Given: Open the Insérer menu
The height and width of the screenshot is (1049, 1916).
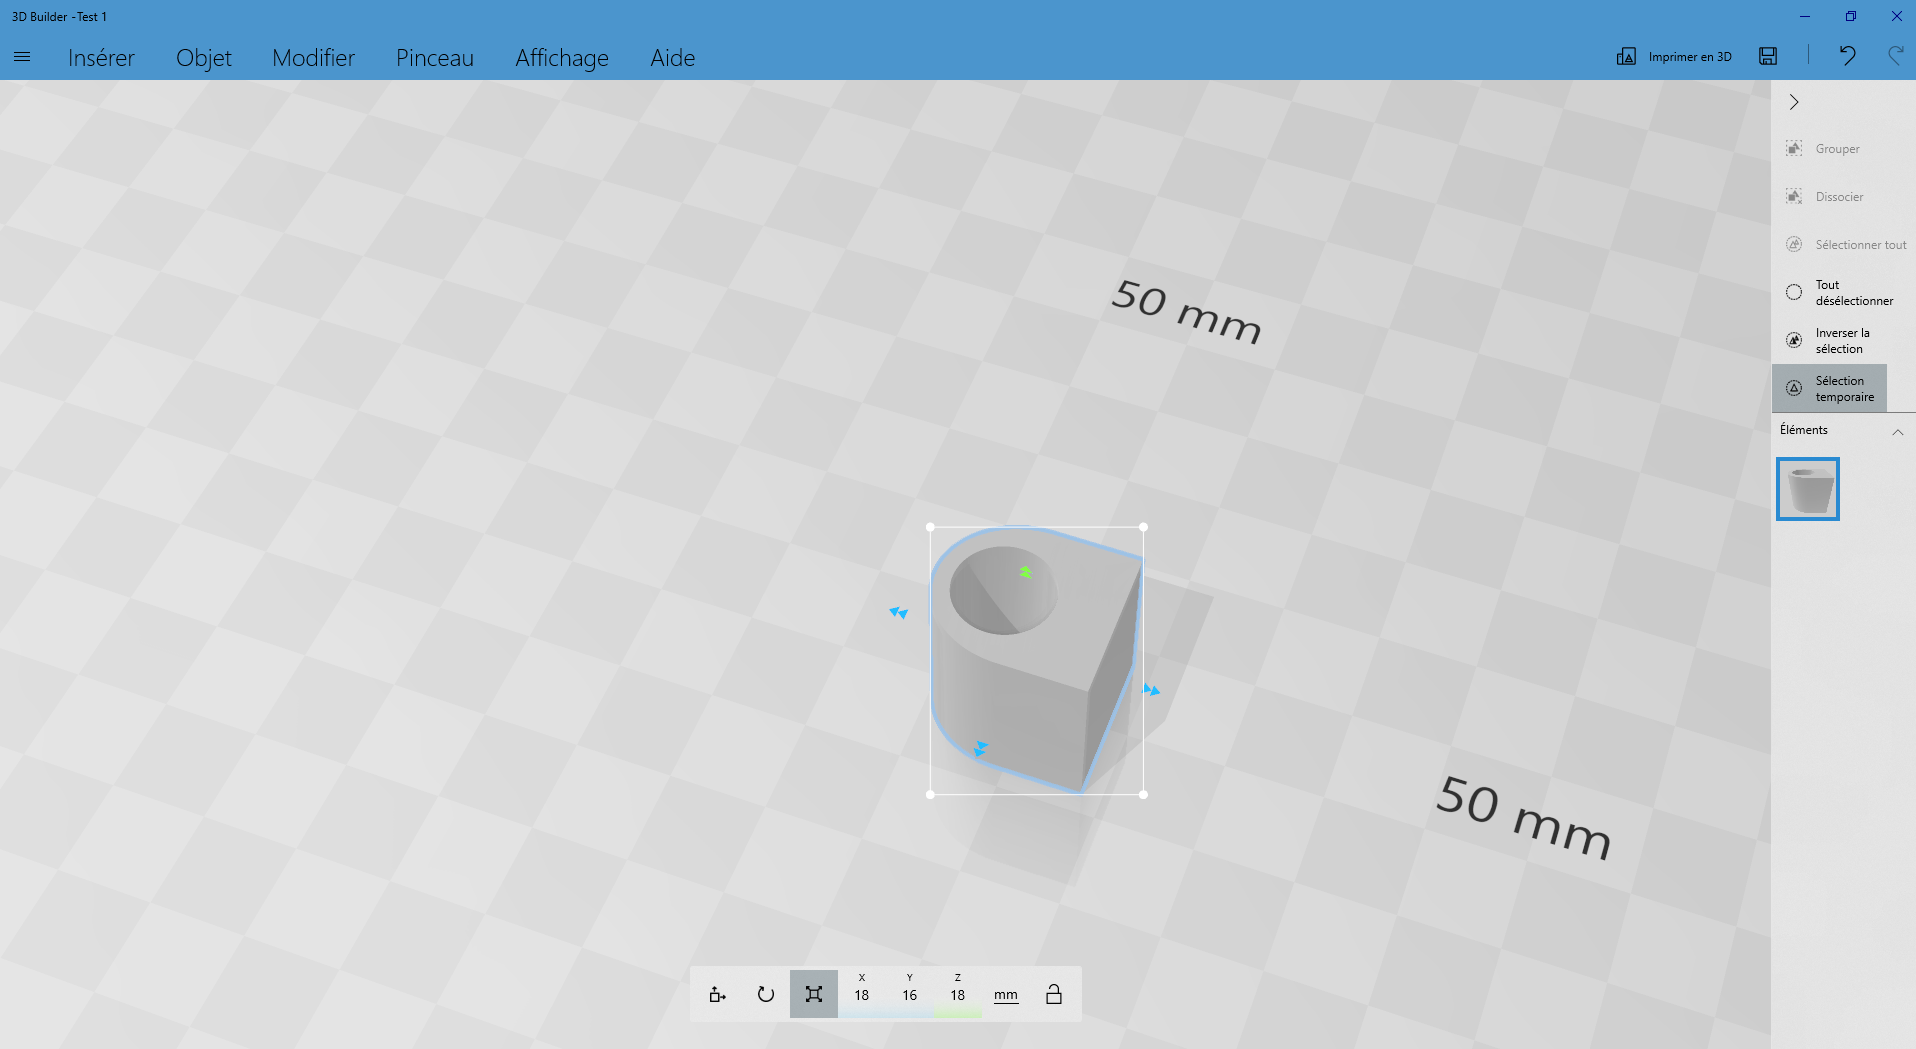Looking at the screenshot, I should (101, 58).
